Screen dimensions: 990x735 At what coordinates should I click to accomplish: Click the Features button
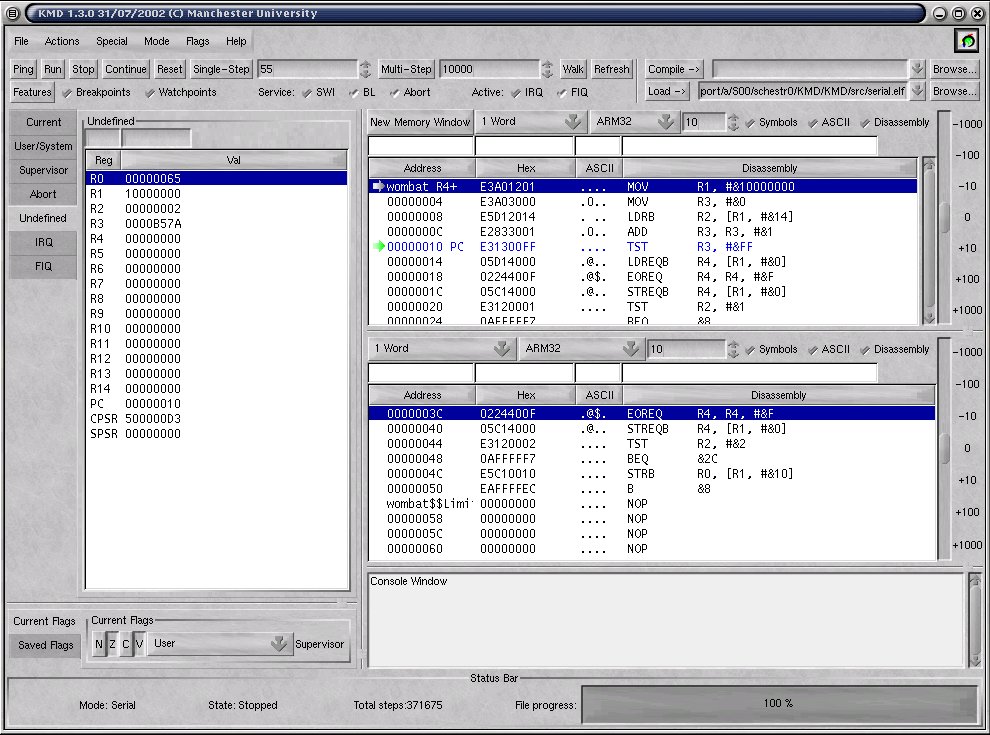pos(32,92)
